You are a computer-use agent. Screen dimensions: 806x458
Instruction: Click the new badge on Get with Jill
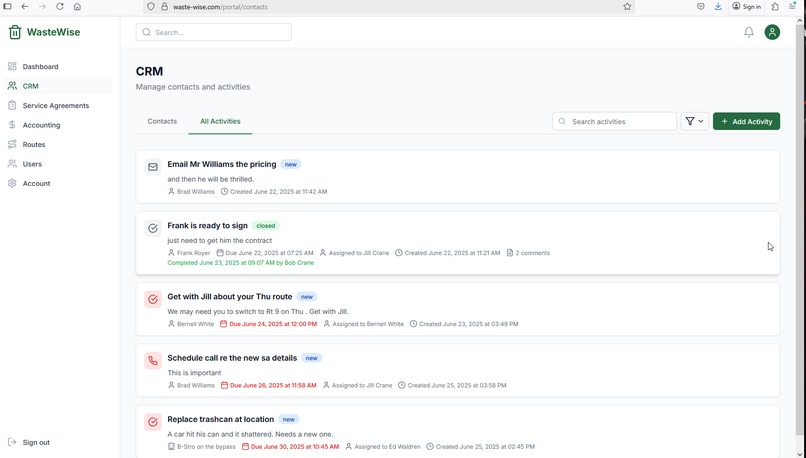pos(307,297)
